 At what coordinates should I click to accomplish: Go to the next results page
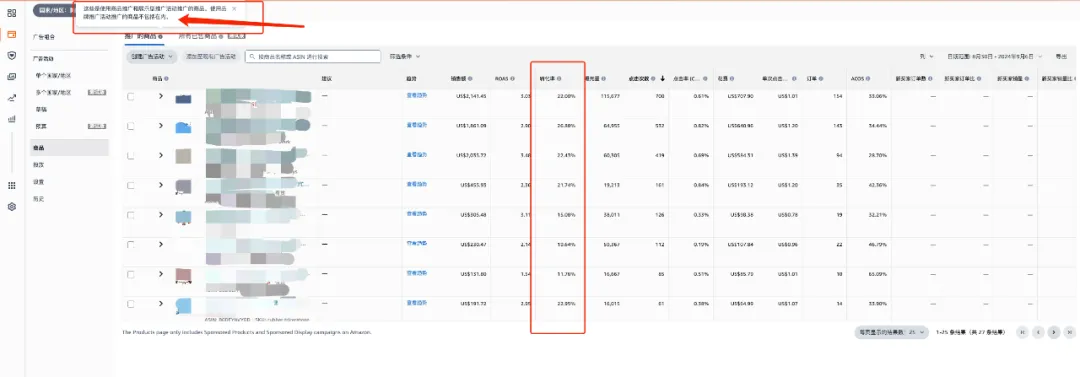(1054, 332)
